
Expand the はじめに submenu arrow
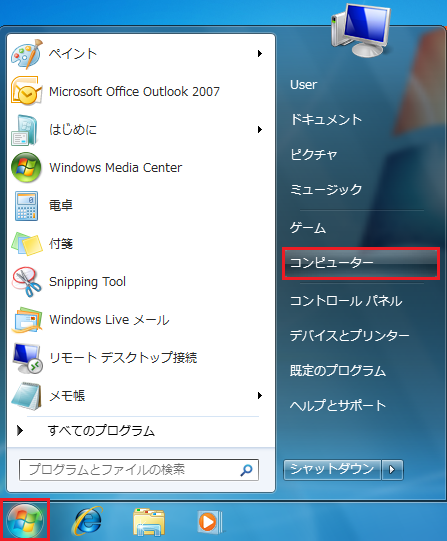tap(260, 129)
